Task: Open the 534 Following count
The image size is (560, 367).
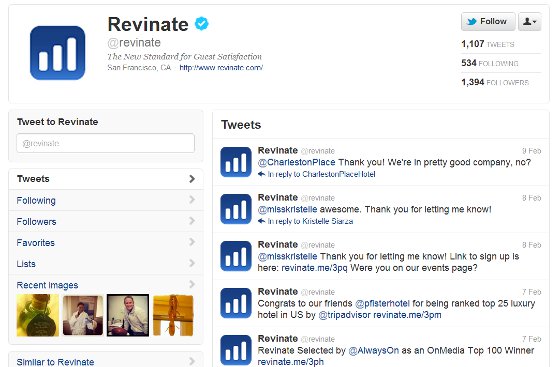Action: click(x=490, y=63)
